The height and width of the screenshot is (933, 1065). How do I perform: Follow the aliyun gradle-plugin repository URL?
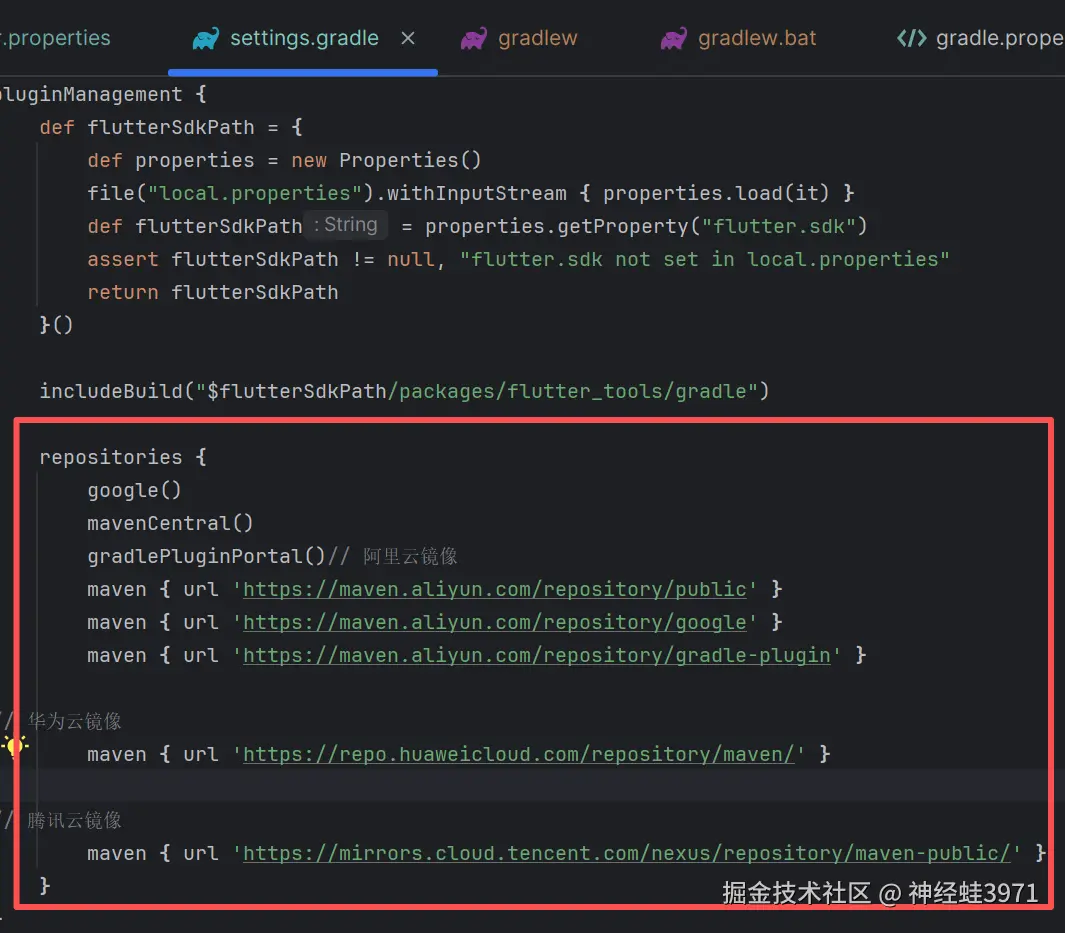[537, 655]
